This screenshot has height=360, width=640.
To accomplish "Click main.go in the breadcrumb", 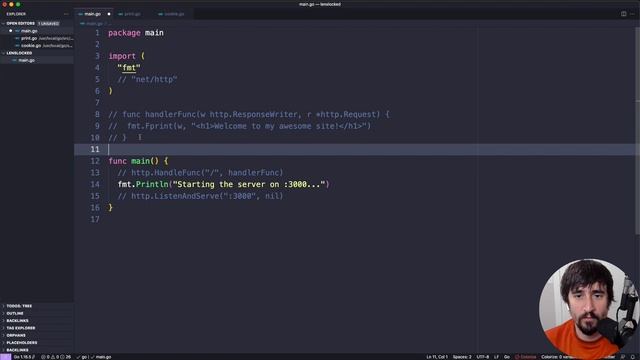I will point(94,24).
